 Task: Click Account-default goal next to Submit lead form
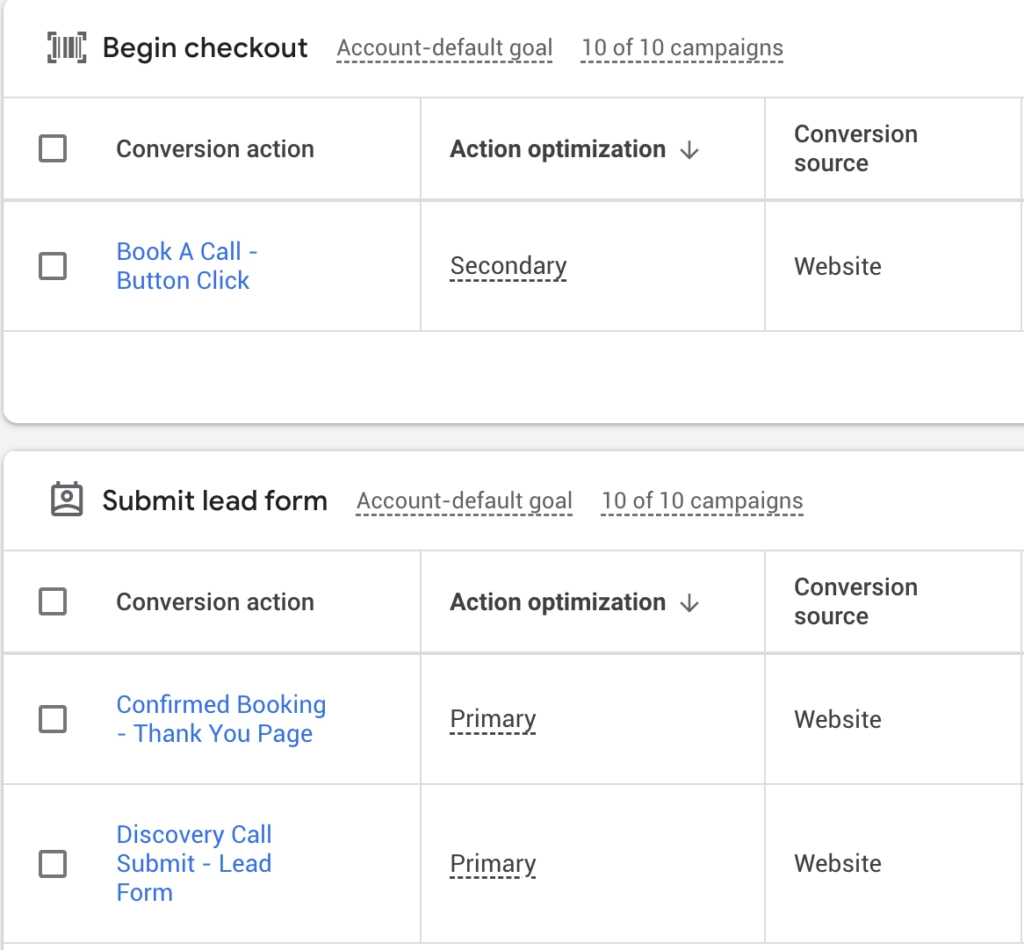pos(463,500)
